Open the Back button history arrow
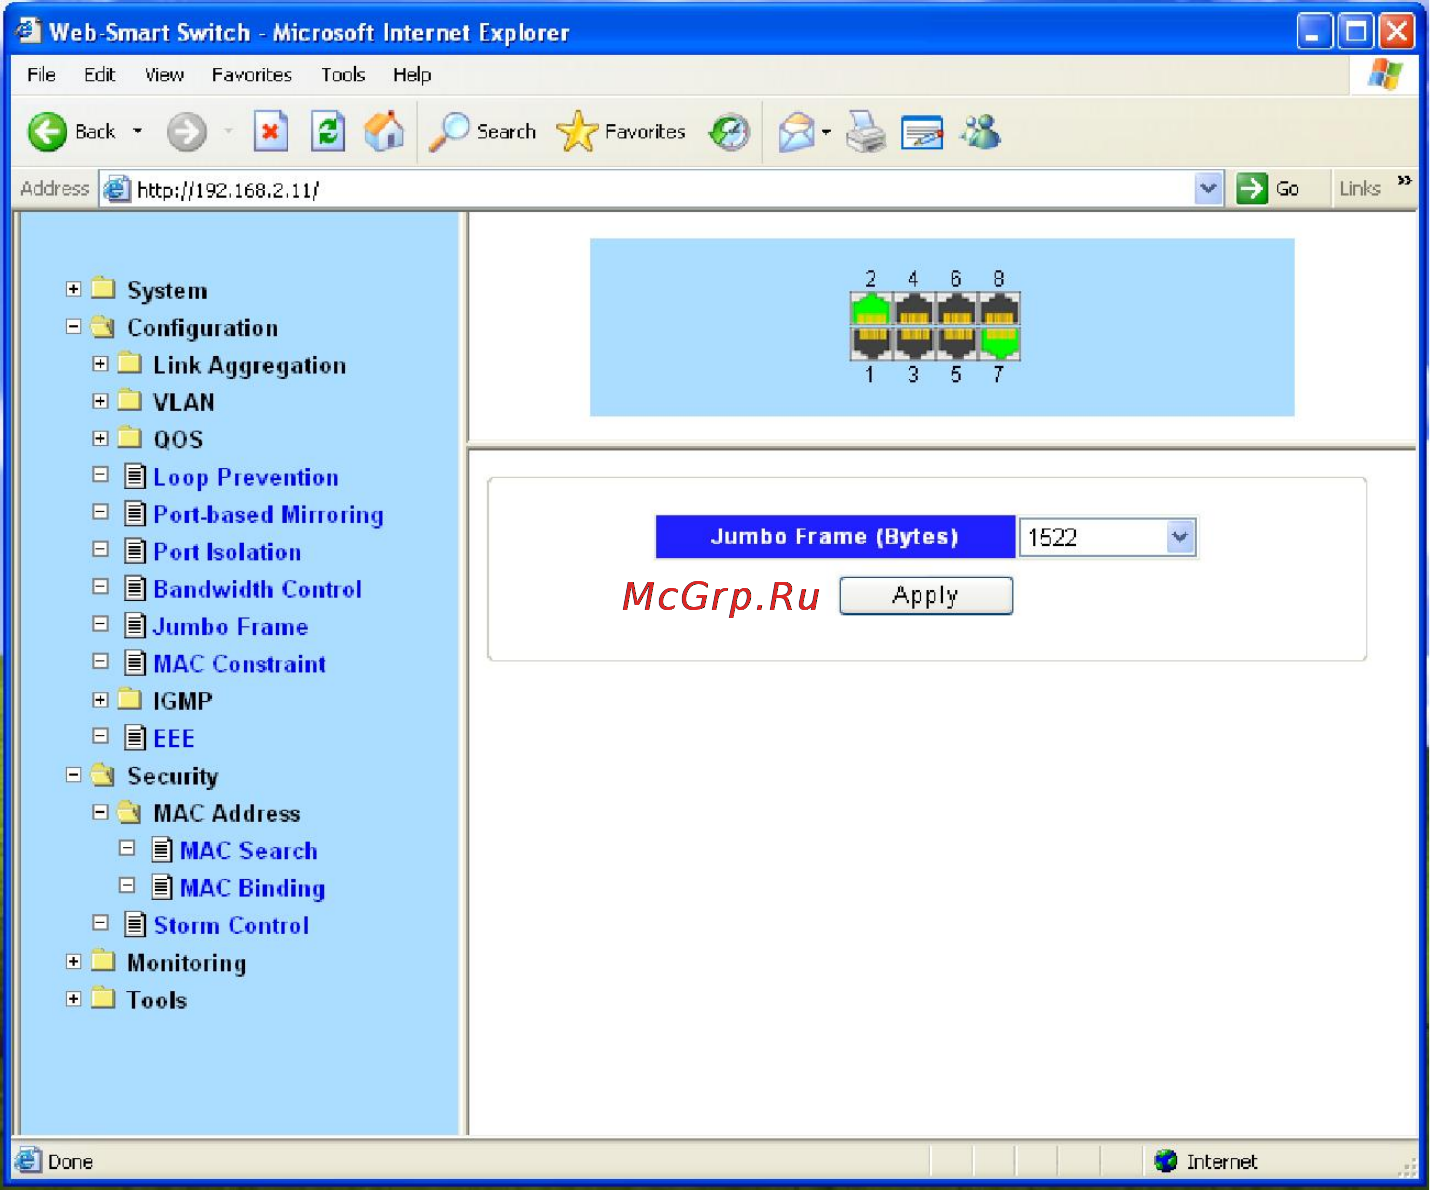The image size is (1430, 1190). coord(138,132)
